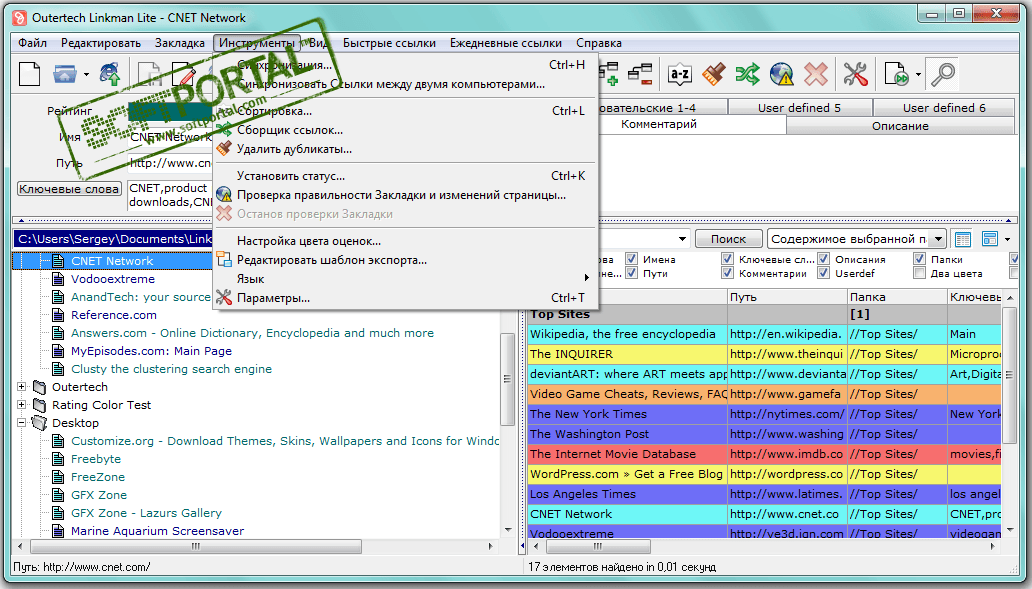Image resolution: width=1032 pixels, height=589 pixels.
Task: Click the red X stop-check toolbar icon
Action: [x=815, y=74]
